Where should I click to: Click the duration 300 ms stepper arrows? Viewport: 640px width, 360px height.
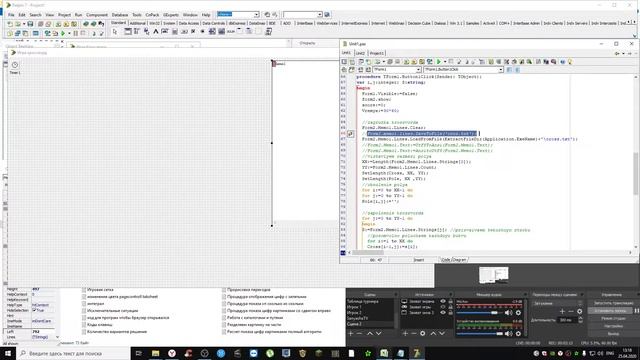pos(580,320)
